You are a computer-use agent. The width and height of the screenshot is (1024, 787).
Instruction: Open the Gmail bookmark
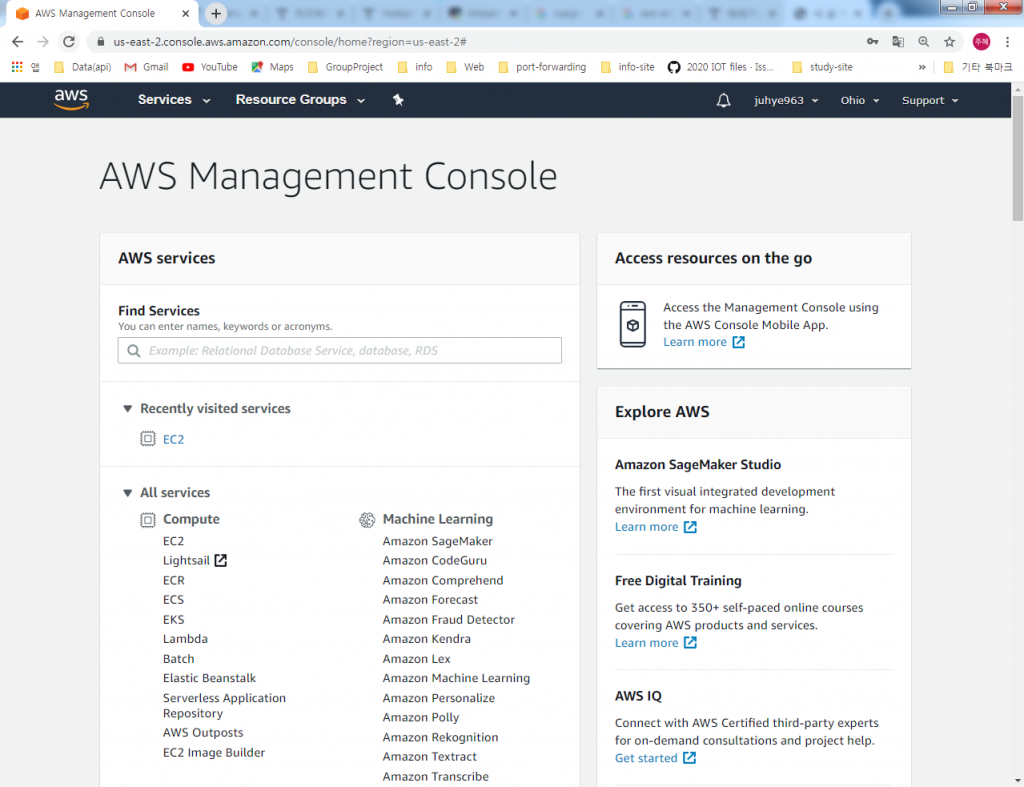point(146,67)
